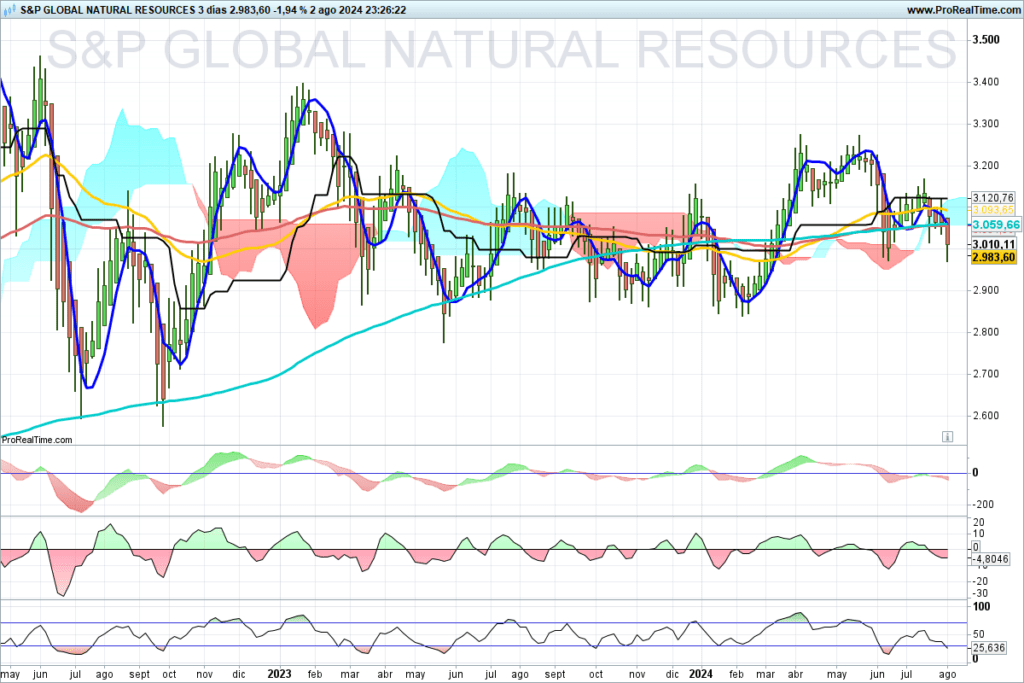This screenshot has height=683, width=1024.
Task: Select the 3.120,76 price label
Action: (x=993, y=197)
